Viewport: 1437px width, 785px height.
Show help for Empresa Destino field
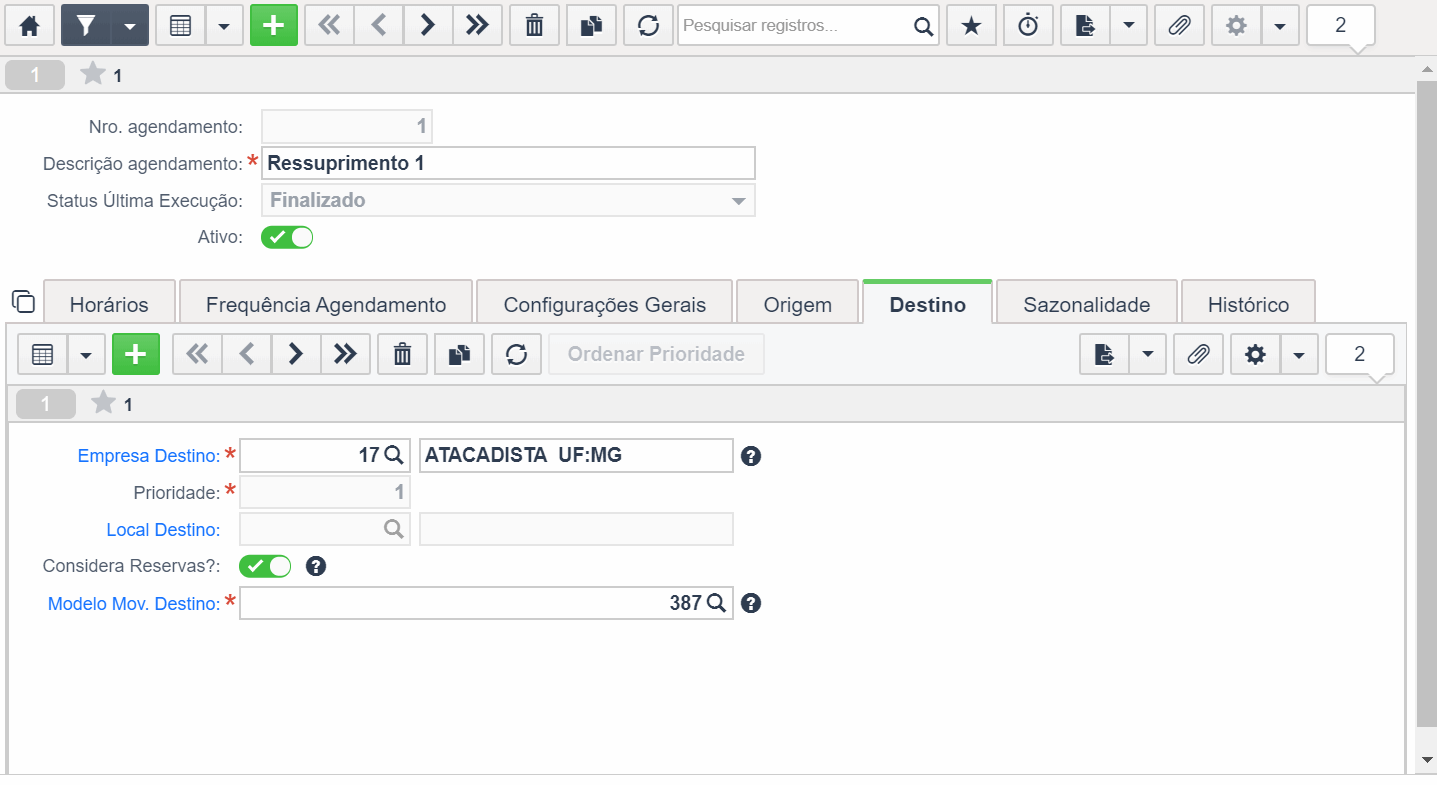[751, 456]
